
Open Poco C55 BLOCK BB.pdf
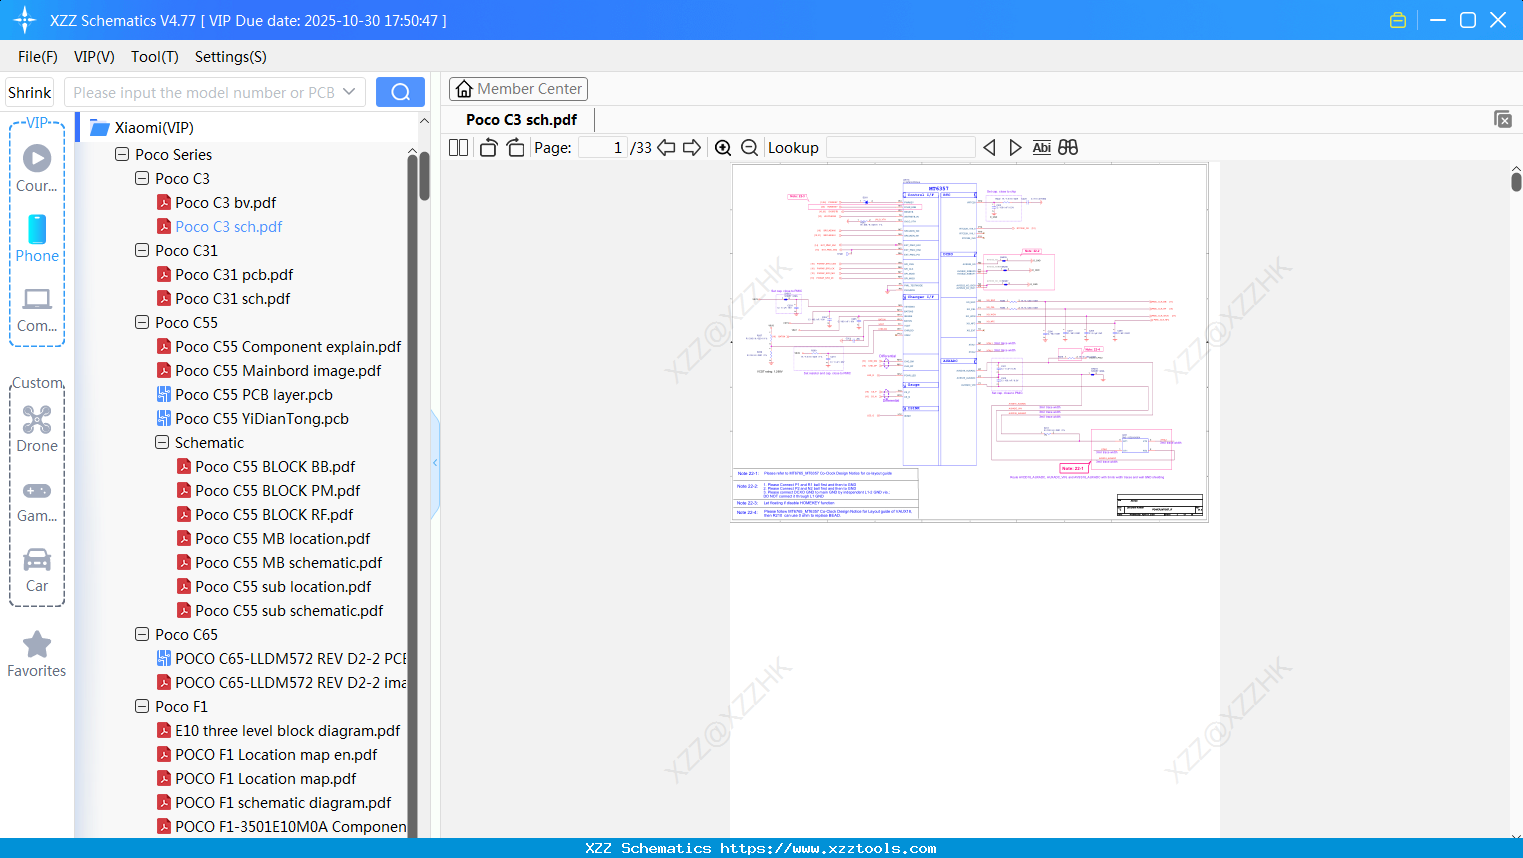coord(275,466)
